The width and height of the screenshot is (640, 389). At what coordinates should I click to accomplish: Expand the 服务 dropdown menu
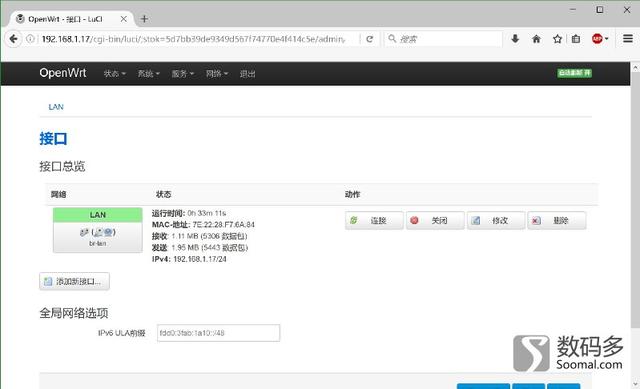(x=182, y=74)
